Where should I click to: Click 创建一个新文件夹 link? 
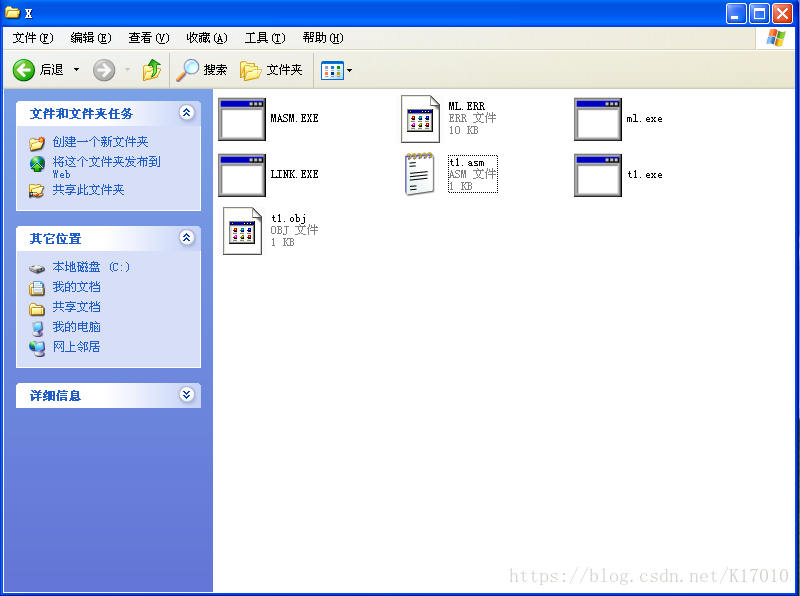coord(101,142)
